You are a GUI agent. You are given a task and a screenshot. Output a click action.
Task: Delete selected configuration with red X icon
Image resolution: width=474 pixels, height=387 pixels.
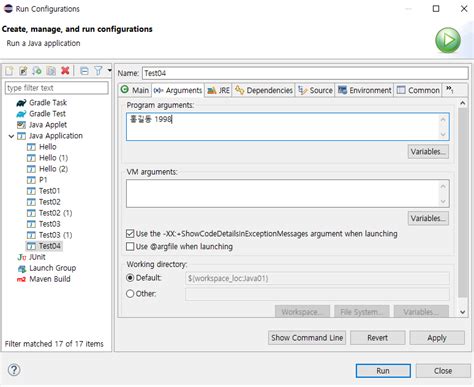point(65,71)
